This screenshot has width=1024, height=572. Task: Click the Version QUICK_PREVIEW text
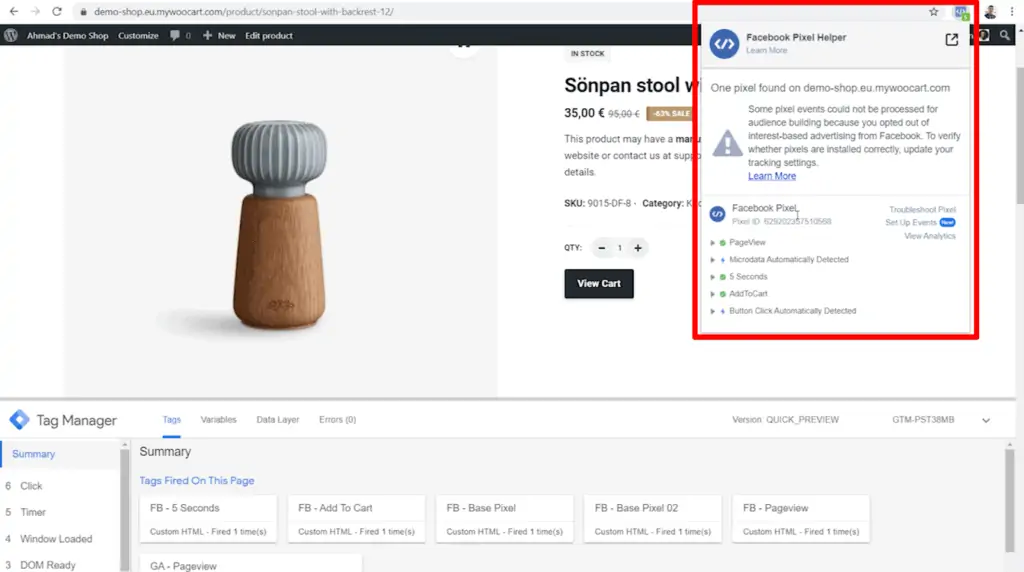(x=785, y=420)
